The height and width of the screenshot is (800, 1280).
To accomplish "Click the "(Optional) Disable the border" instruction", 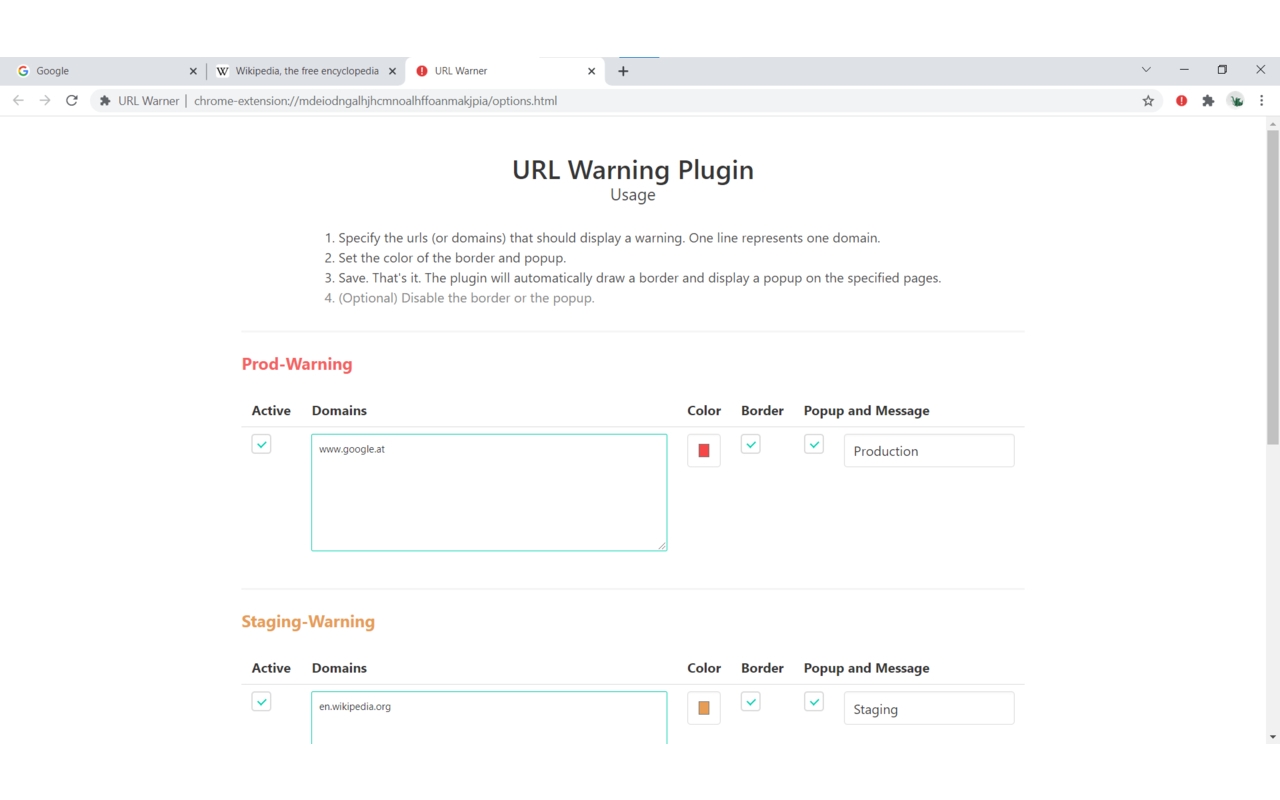I will coord(466,298).
